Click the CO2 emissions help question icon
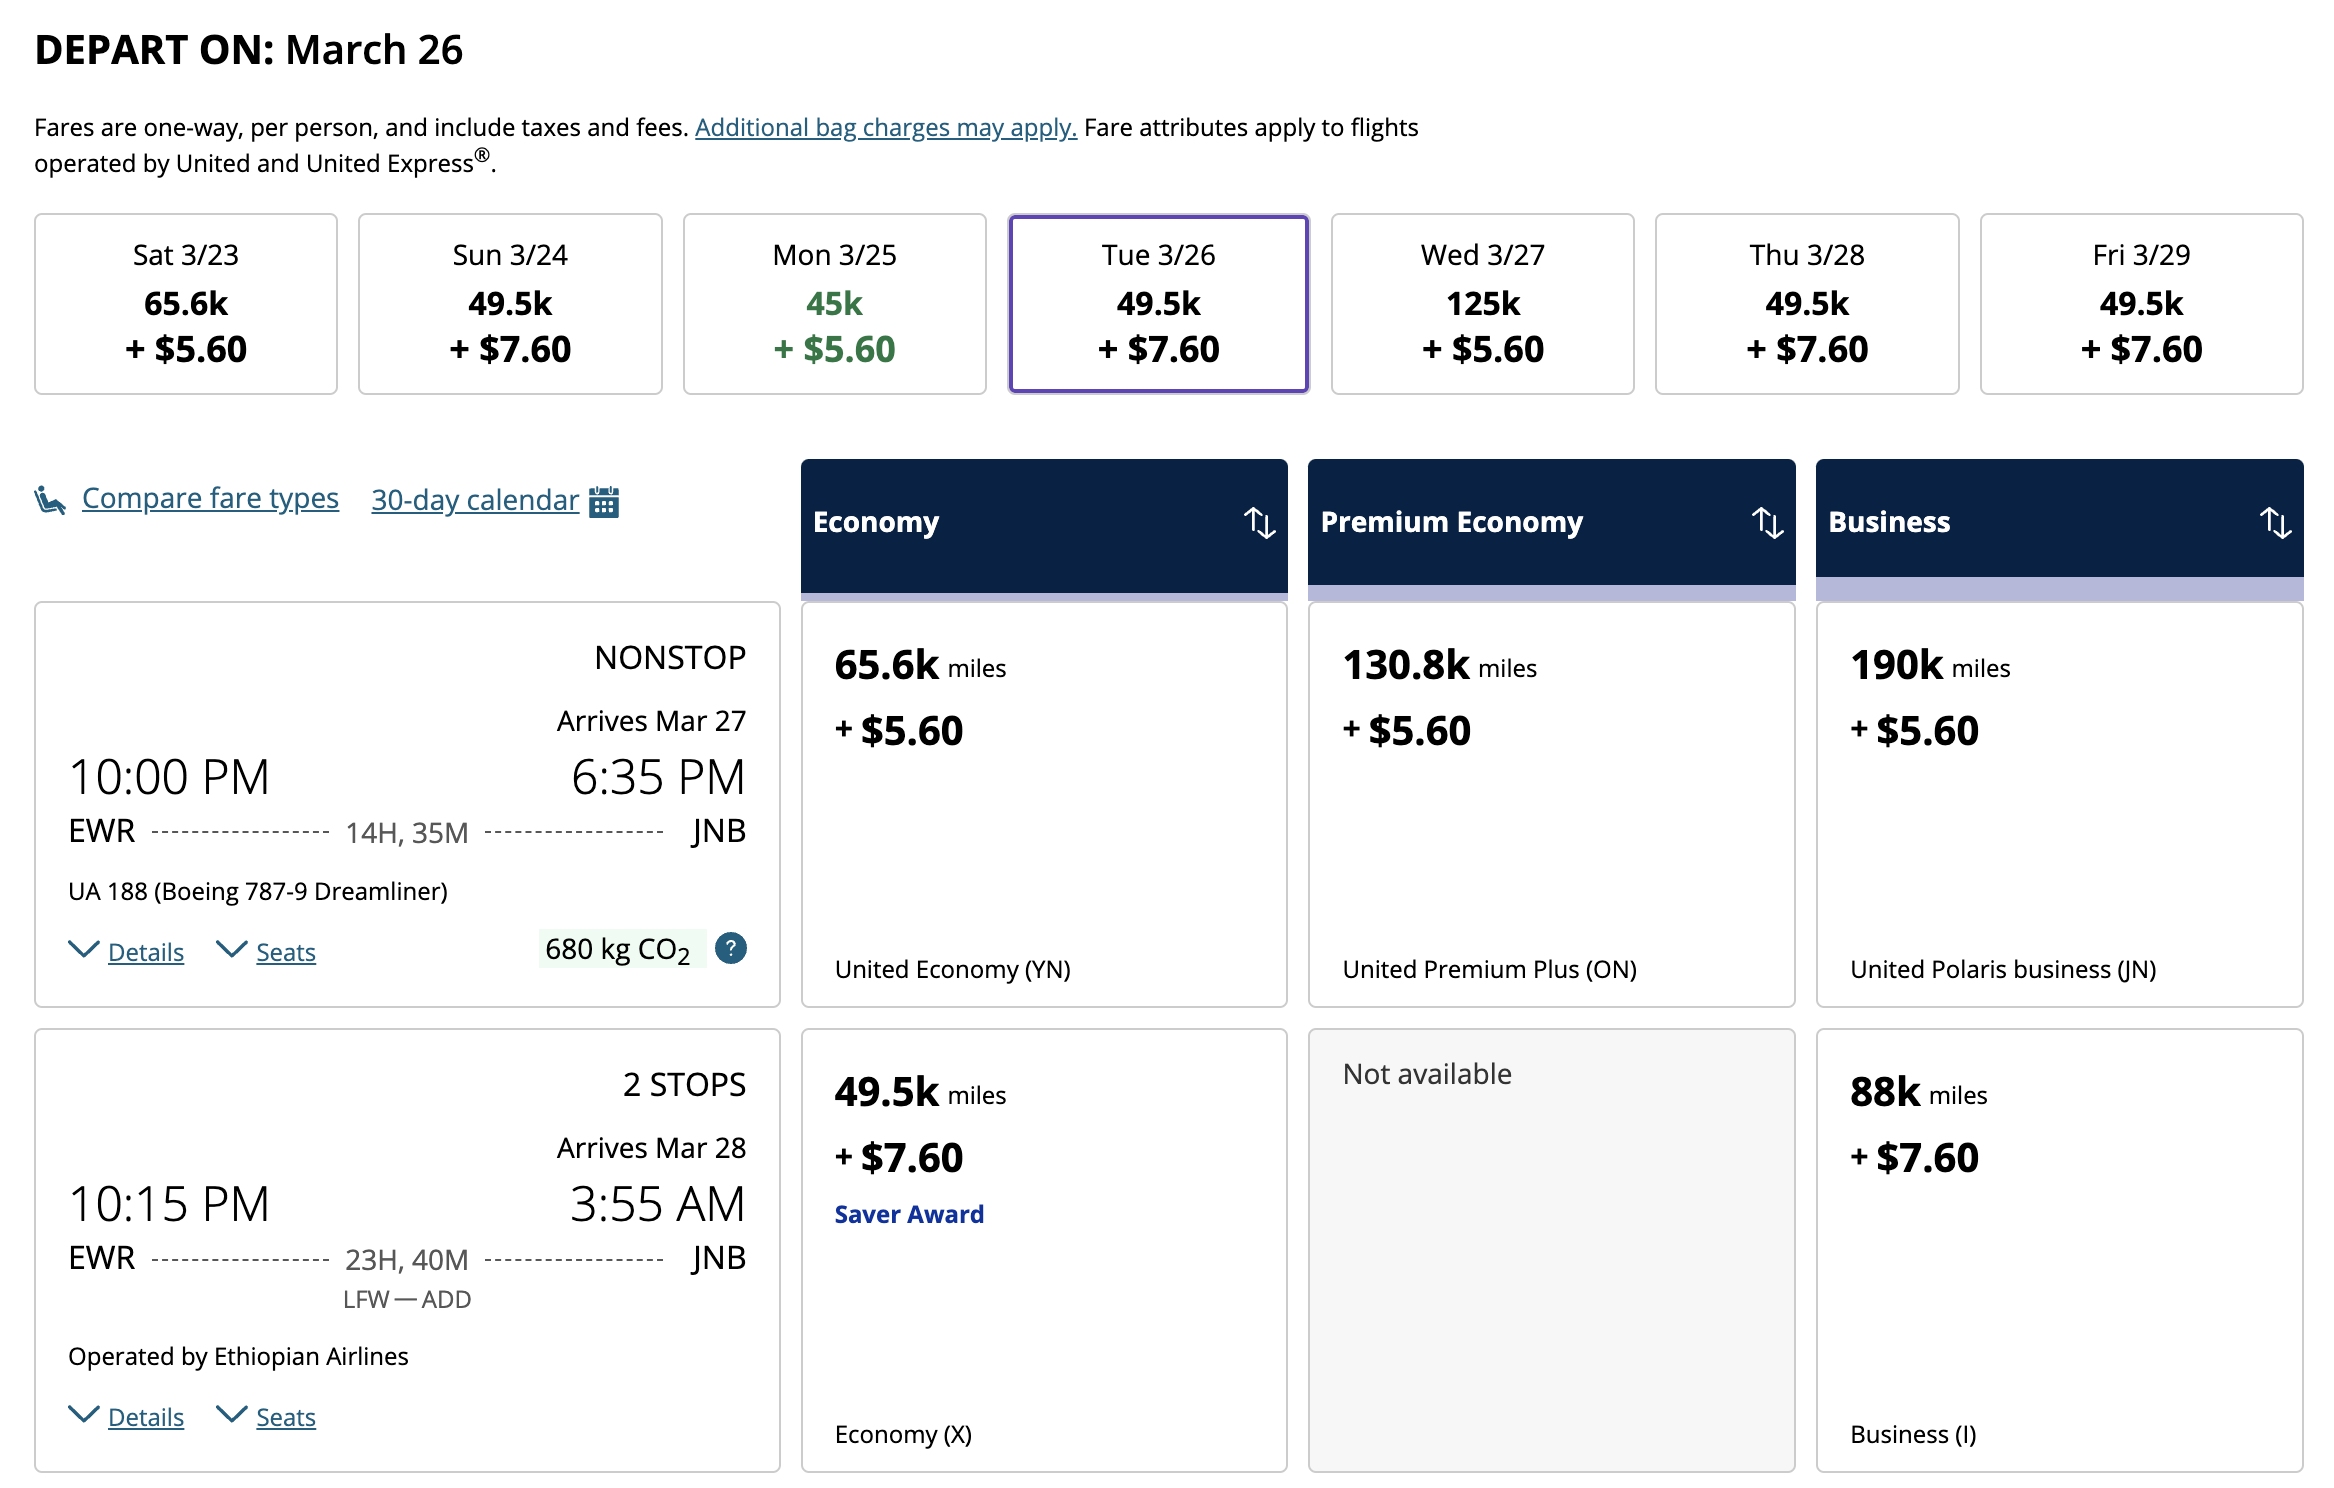Viewport: 2334px width, 1488px height. pyautogui.click(x=731, y=948)
